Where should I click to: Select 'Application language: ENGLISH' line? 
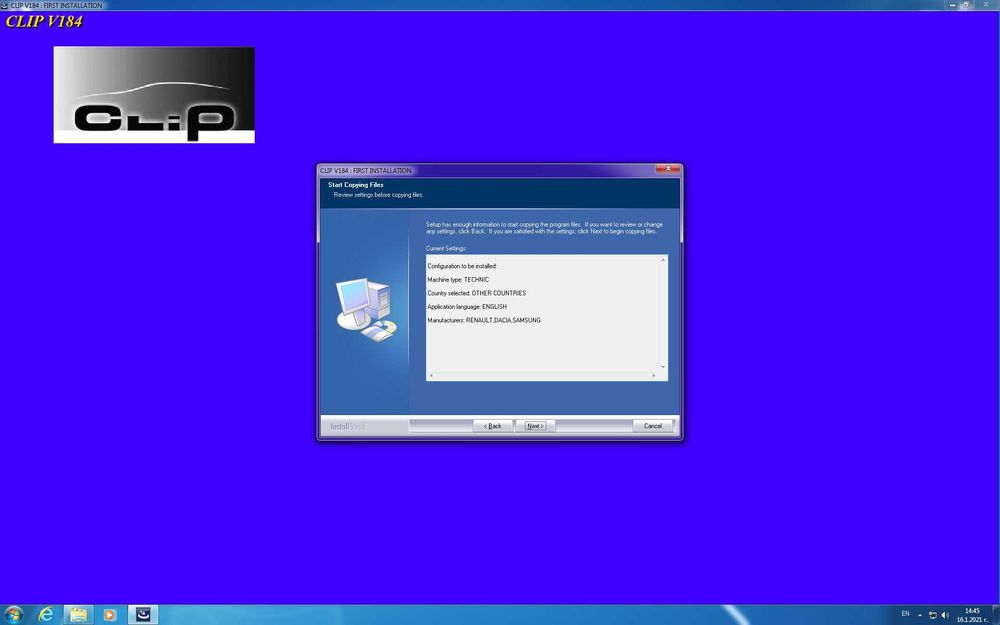point(467,307)
